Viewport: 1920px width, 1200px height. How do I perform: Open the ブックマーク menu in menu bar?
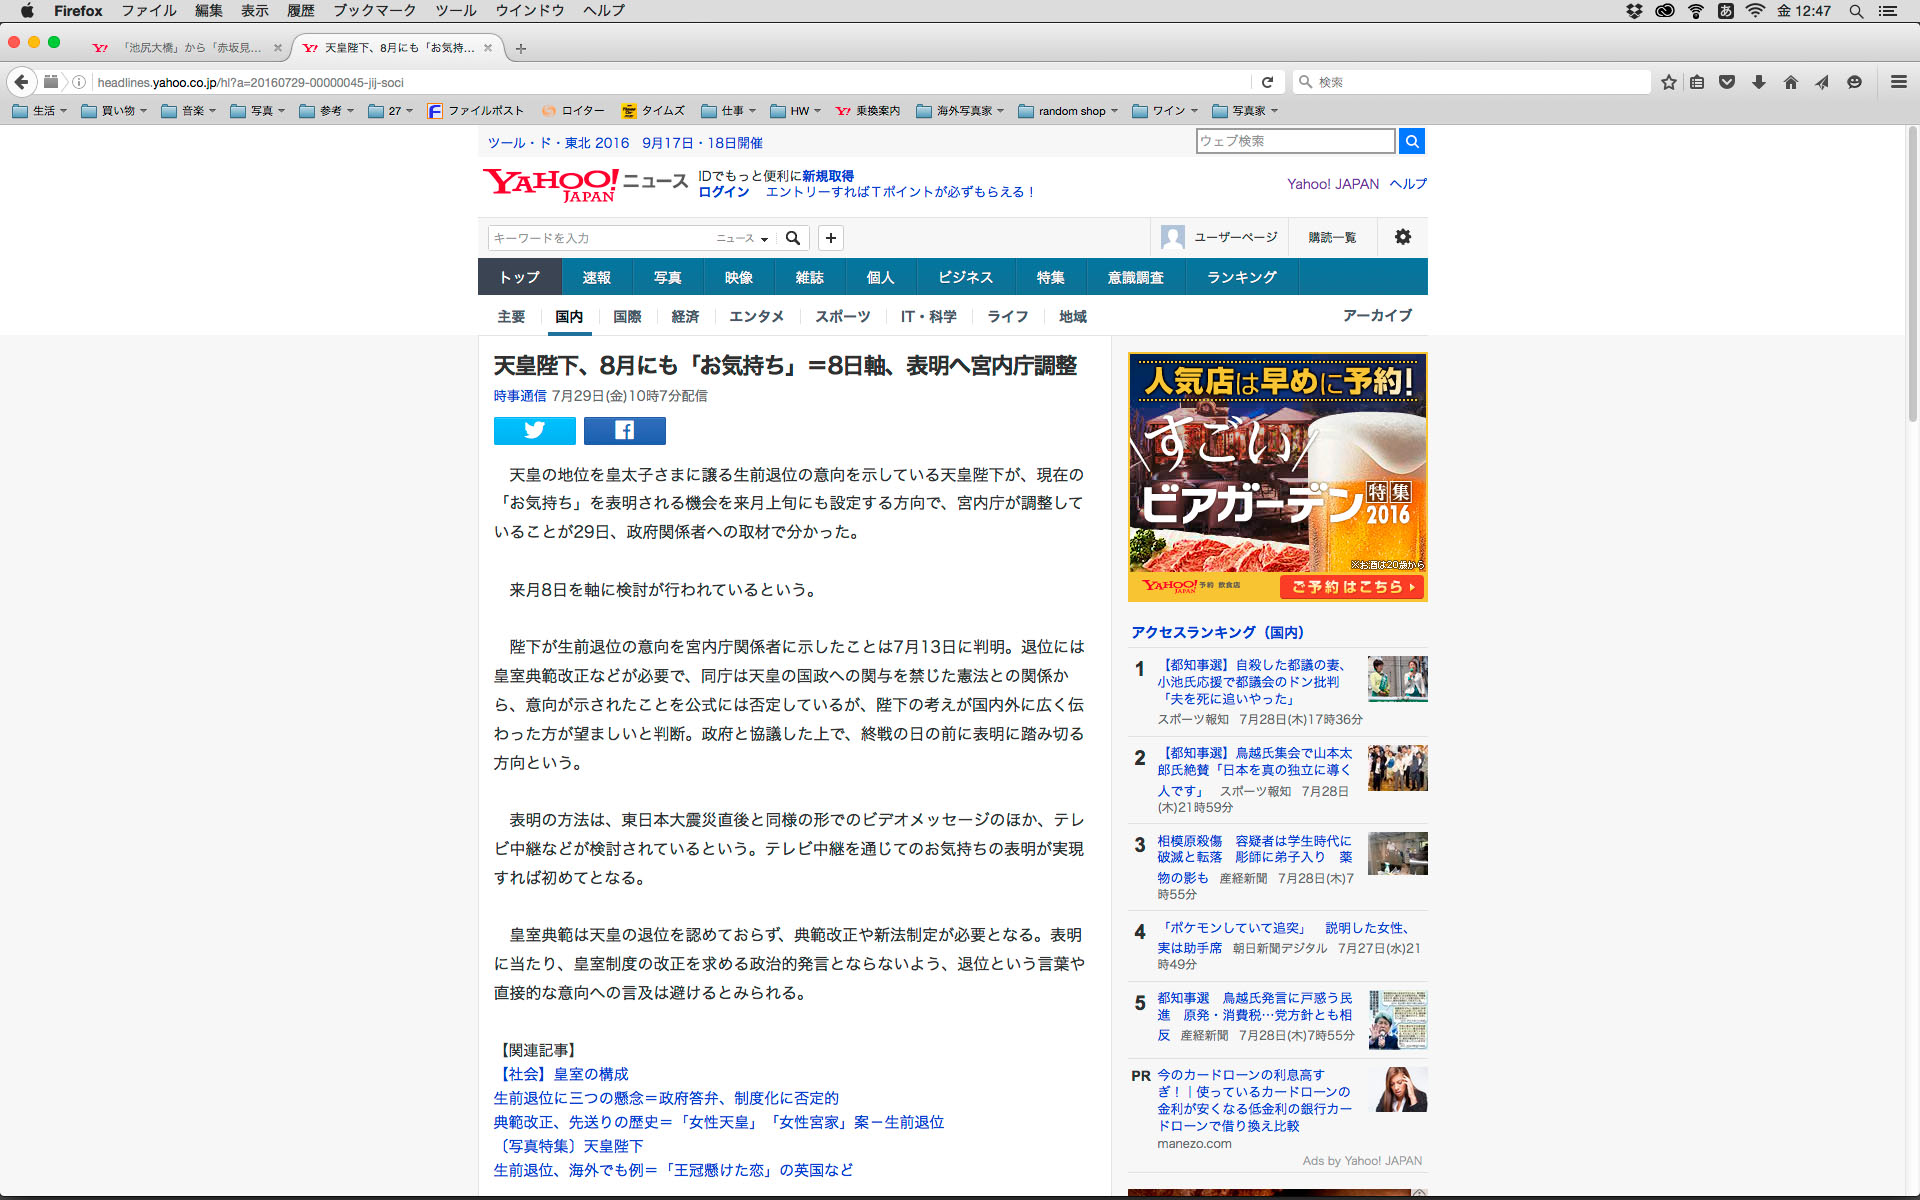pos(374,11)
